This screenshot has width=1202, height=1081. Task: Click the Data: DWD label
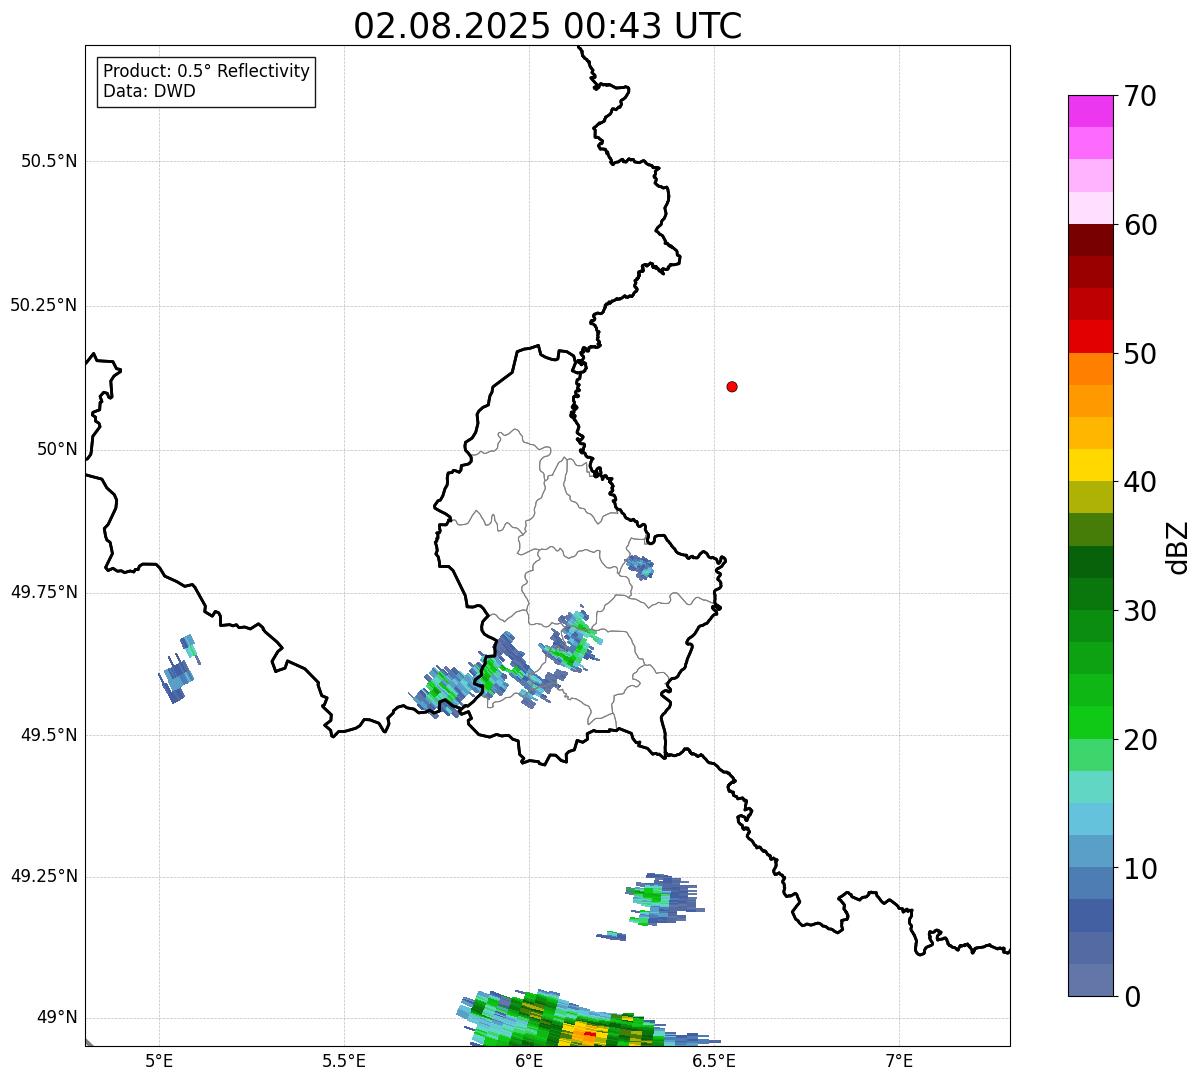tap(149, 91)
